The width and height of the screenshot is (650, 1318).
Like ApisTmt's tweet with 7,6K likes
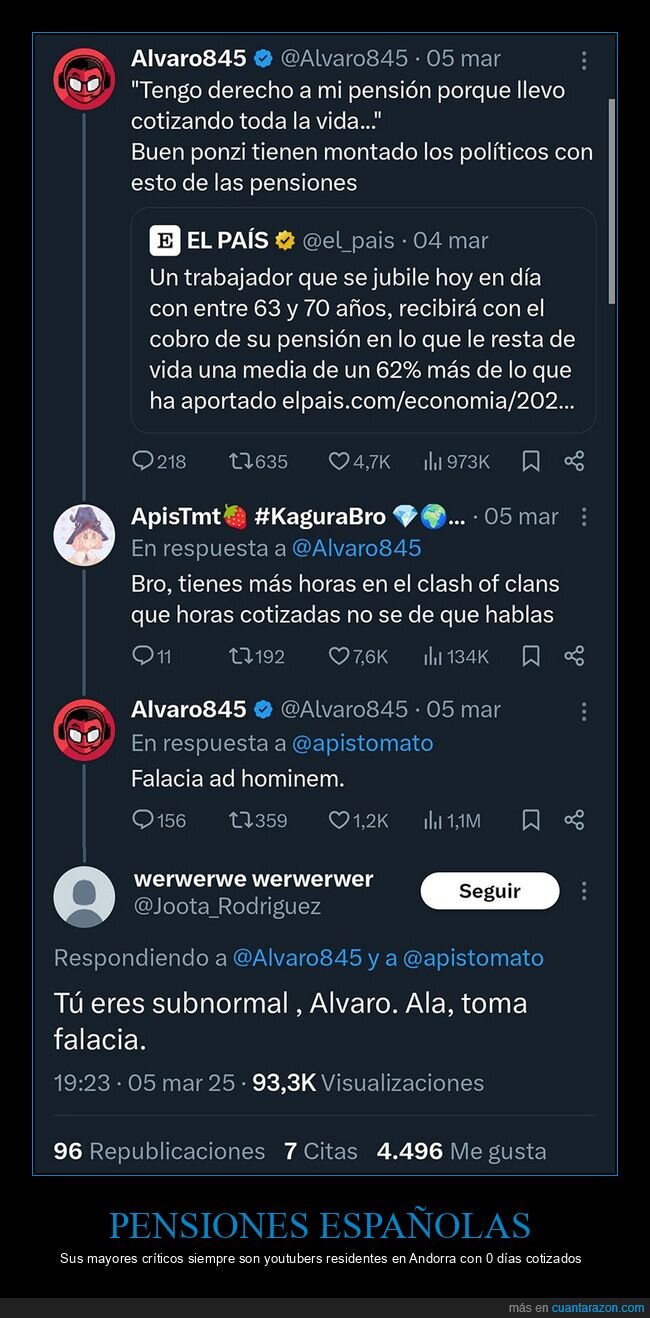pyautogui.click(x=340, y=656)
